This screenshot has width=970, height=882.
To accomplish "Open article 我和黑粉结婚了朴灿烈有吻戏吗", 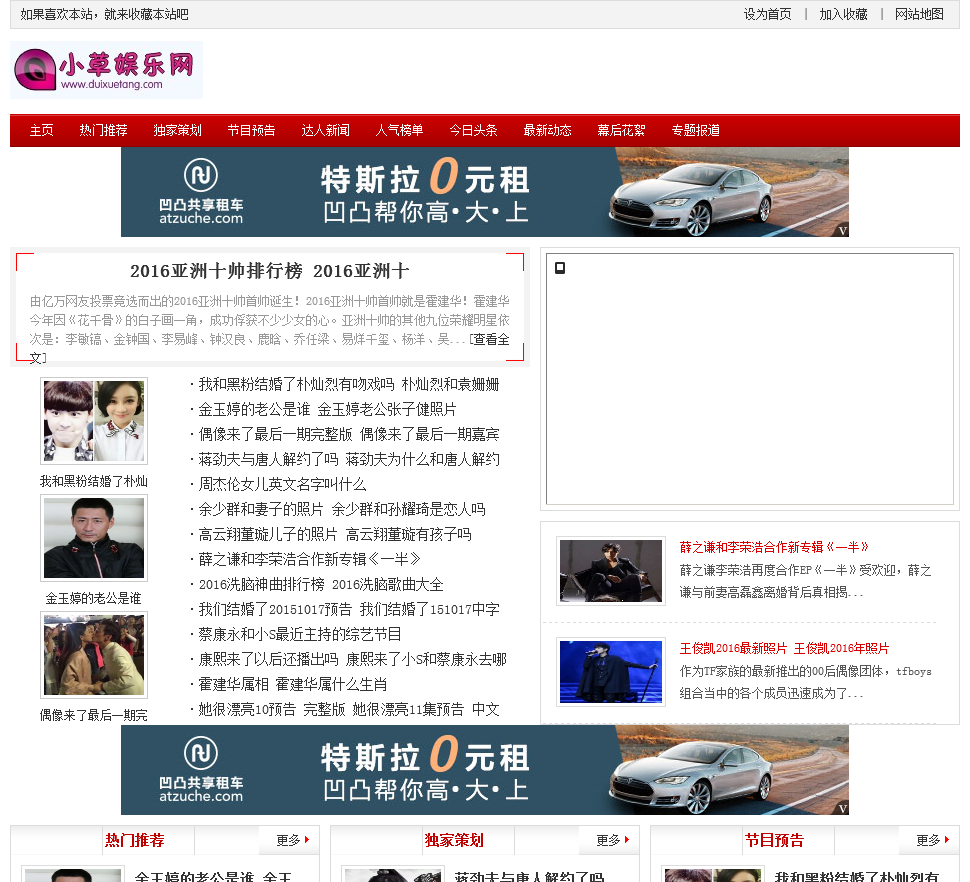I will (x=349, y=384).
